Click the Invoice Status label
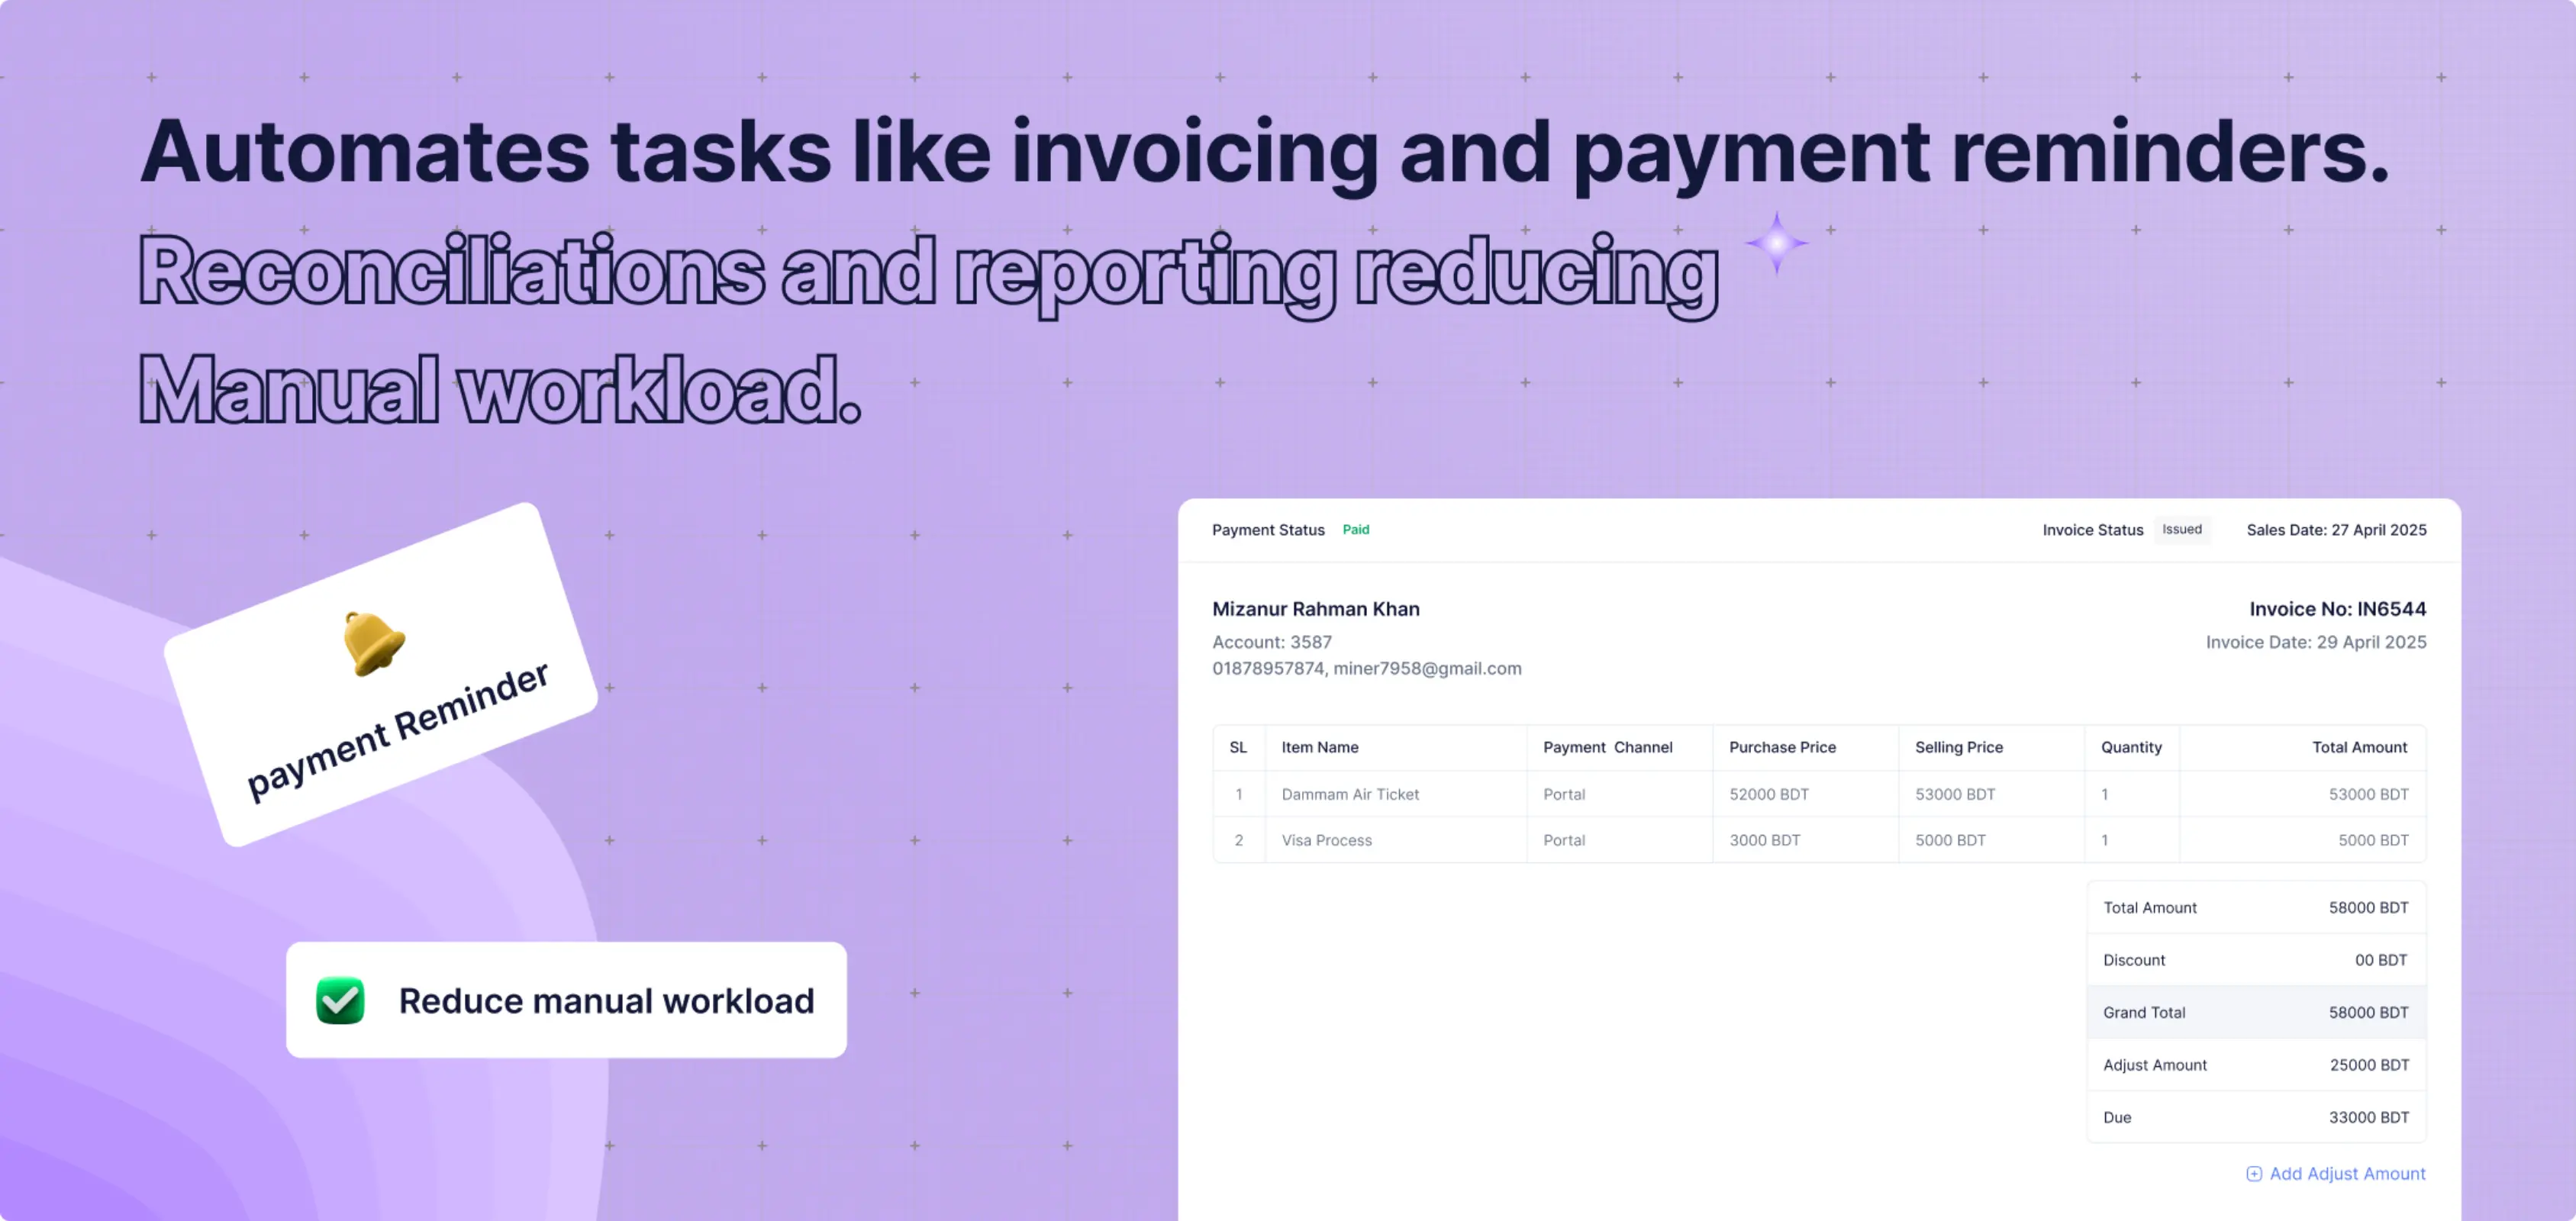This screenshot has width=2576, height=1221. (x=2092, y=530)
